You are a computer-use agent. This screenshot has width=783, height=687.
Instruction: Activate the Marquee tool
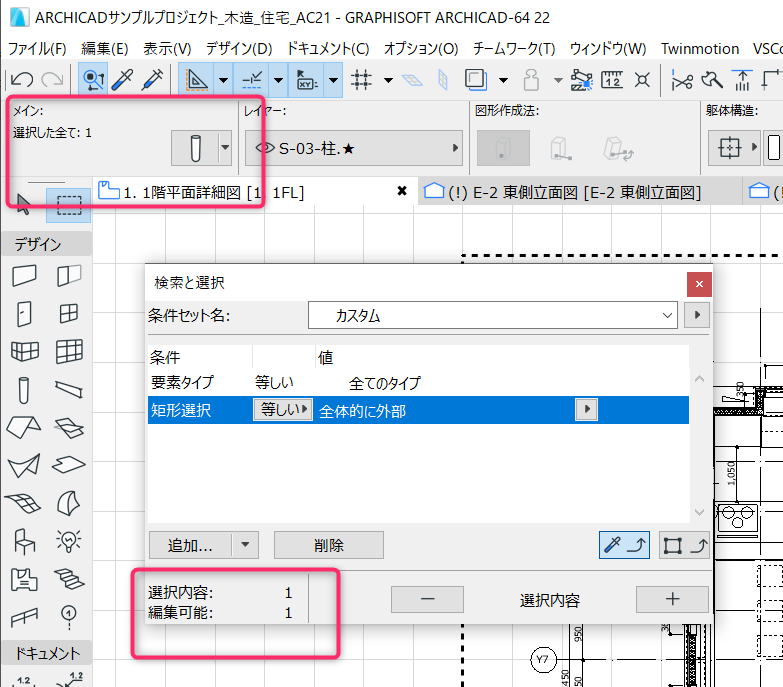coord(69,205)
